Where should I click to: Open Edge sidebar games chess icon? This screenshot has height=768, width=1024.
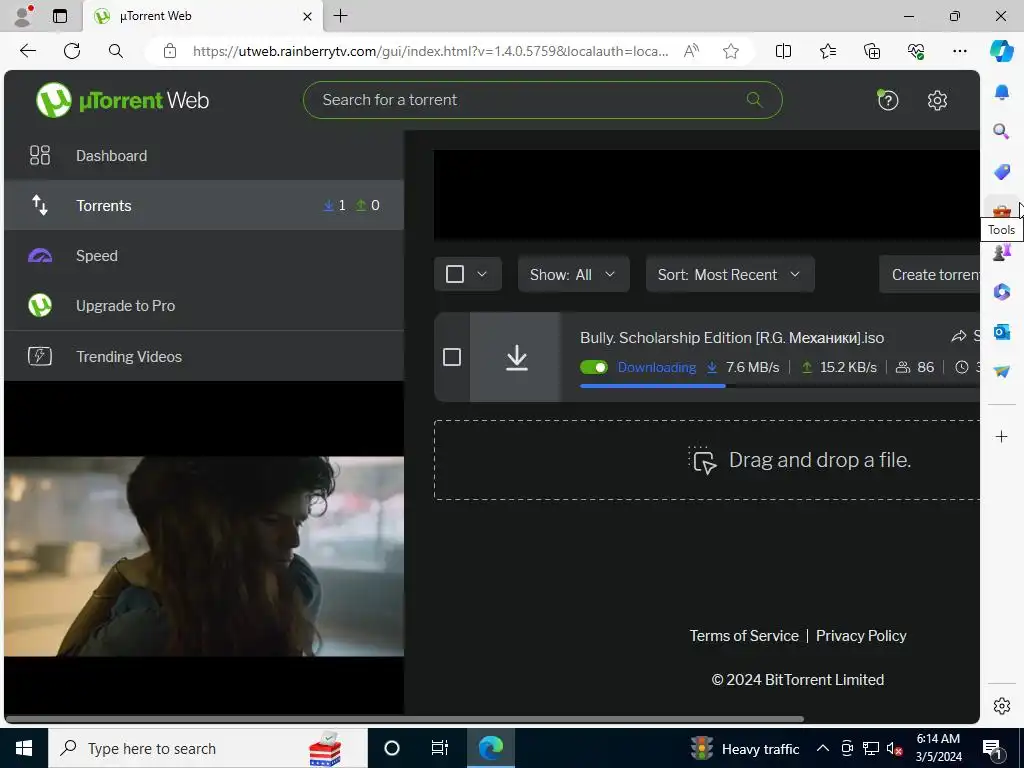click(x=1001, y=251)
